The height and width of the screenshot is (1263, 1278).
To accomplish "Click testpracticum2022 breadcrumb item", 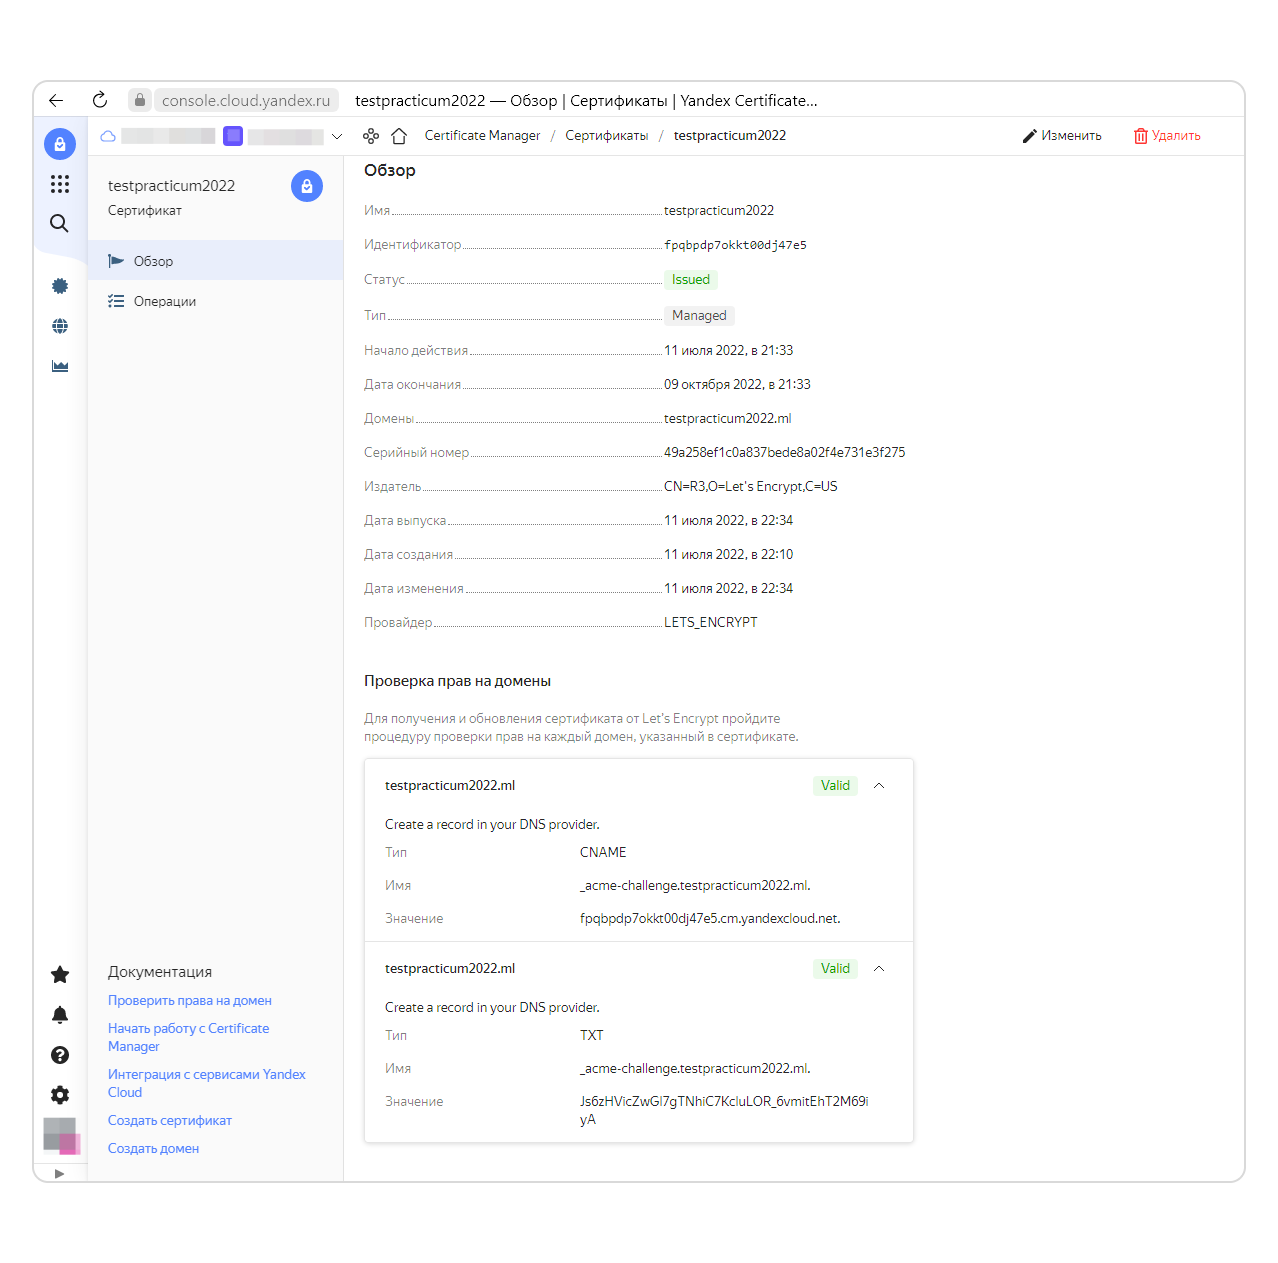I will point(730,136).
